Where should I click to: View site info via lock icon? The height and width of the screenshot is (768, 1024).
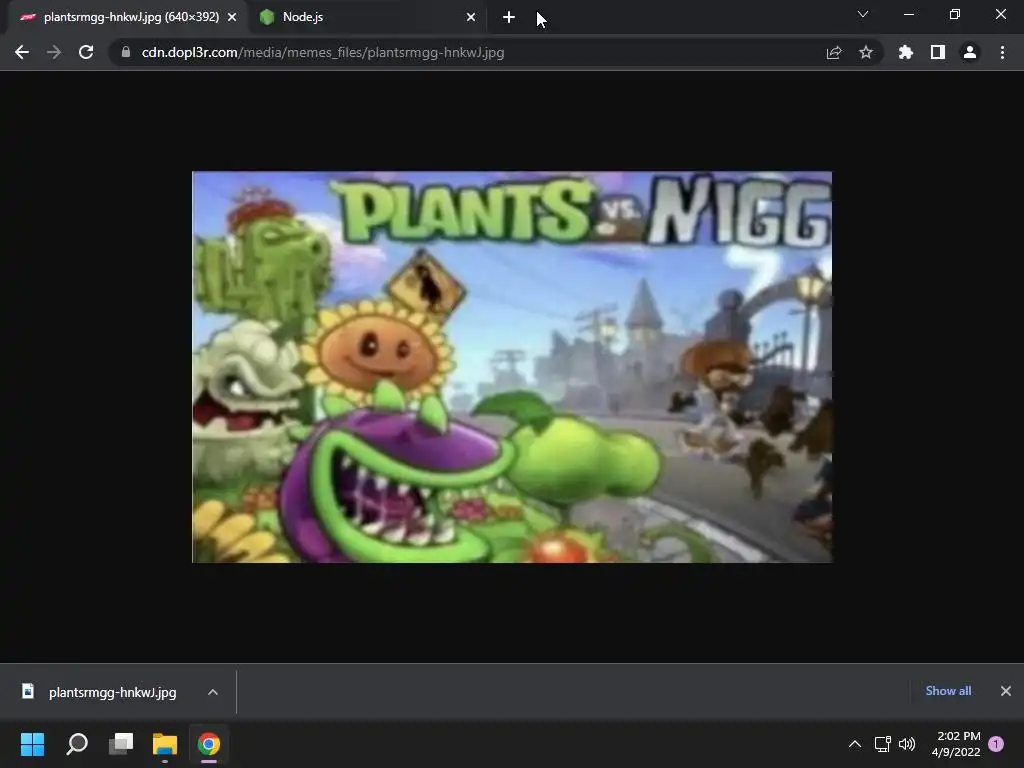(126, 52)
